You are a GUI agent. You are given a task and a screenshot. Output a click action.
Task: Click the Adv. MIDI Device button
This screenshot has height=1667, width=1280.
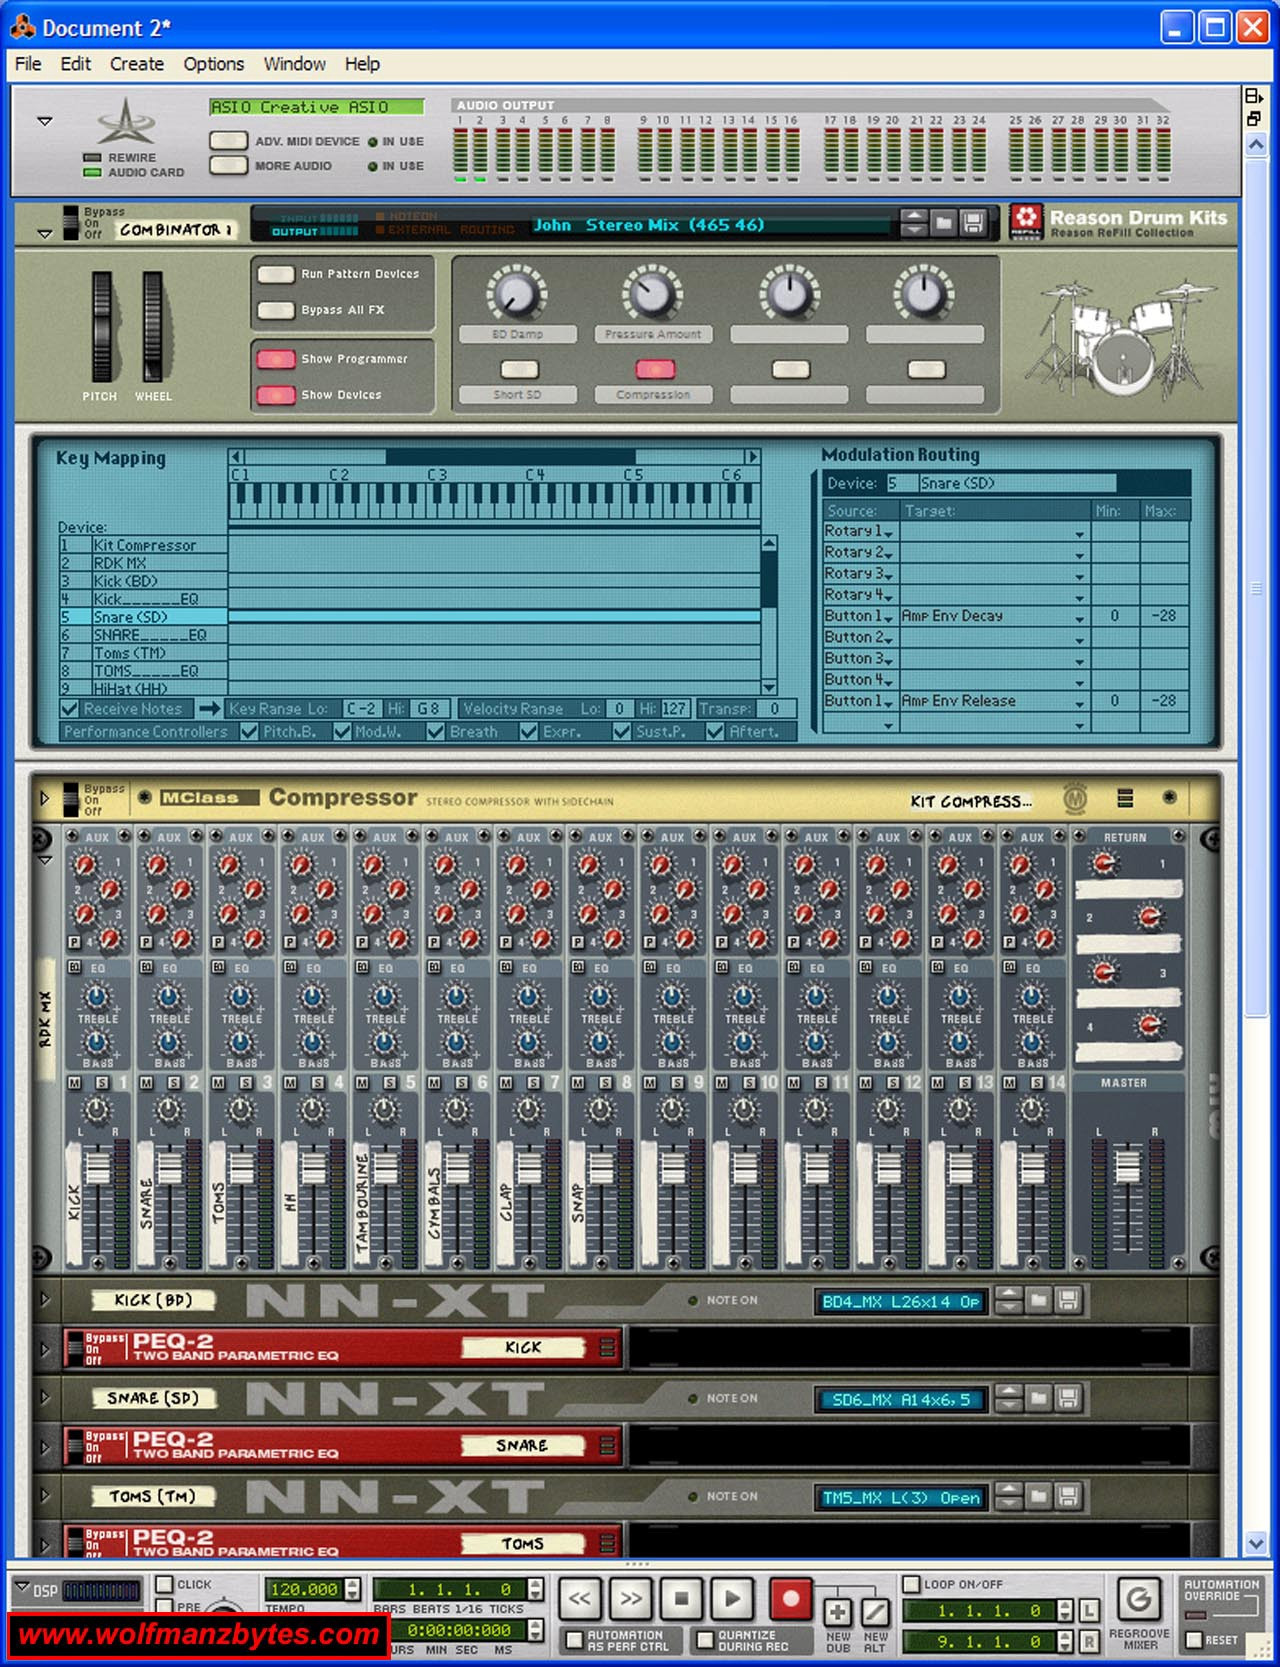(228, 140)
